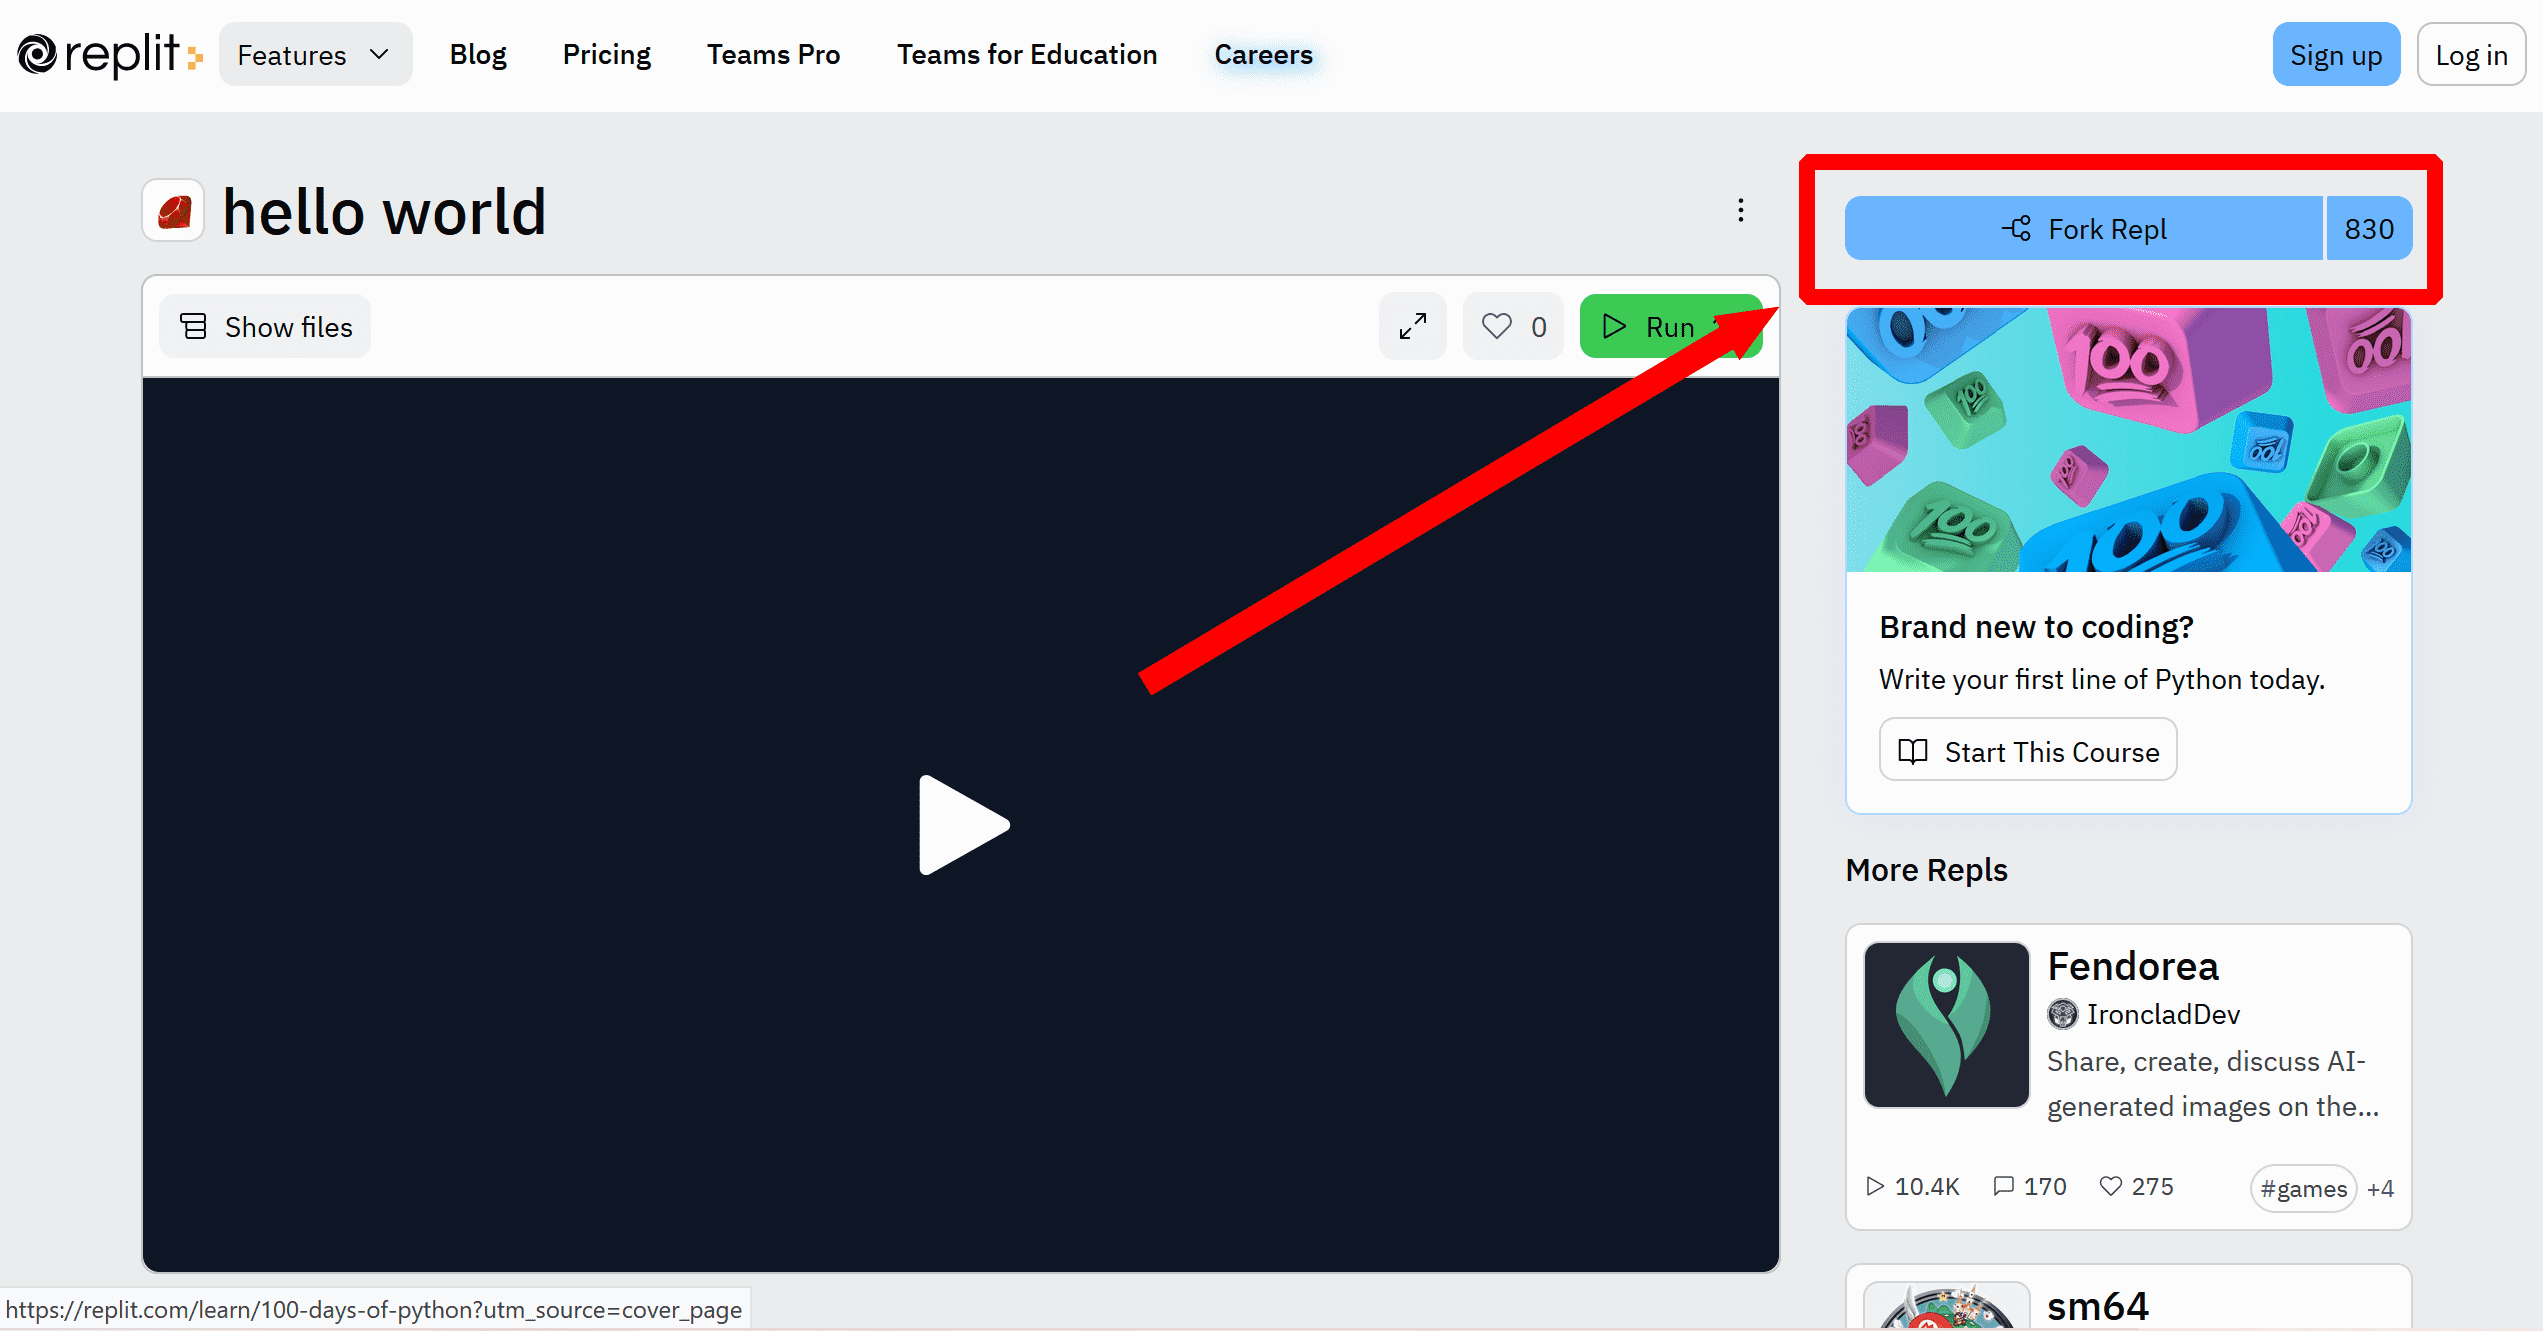The width and height of the screenshot is (2543, 1331).
Task: Click the Start This Course button
Action: (2028, 751)
